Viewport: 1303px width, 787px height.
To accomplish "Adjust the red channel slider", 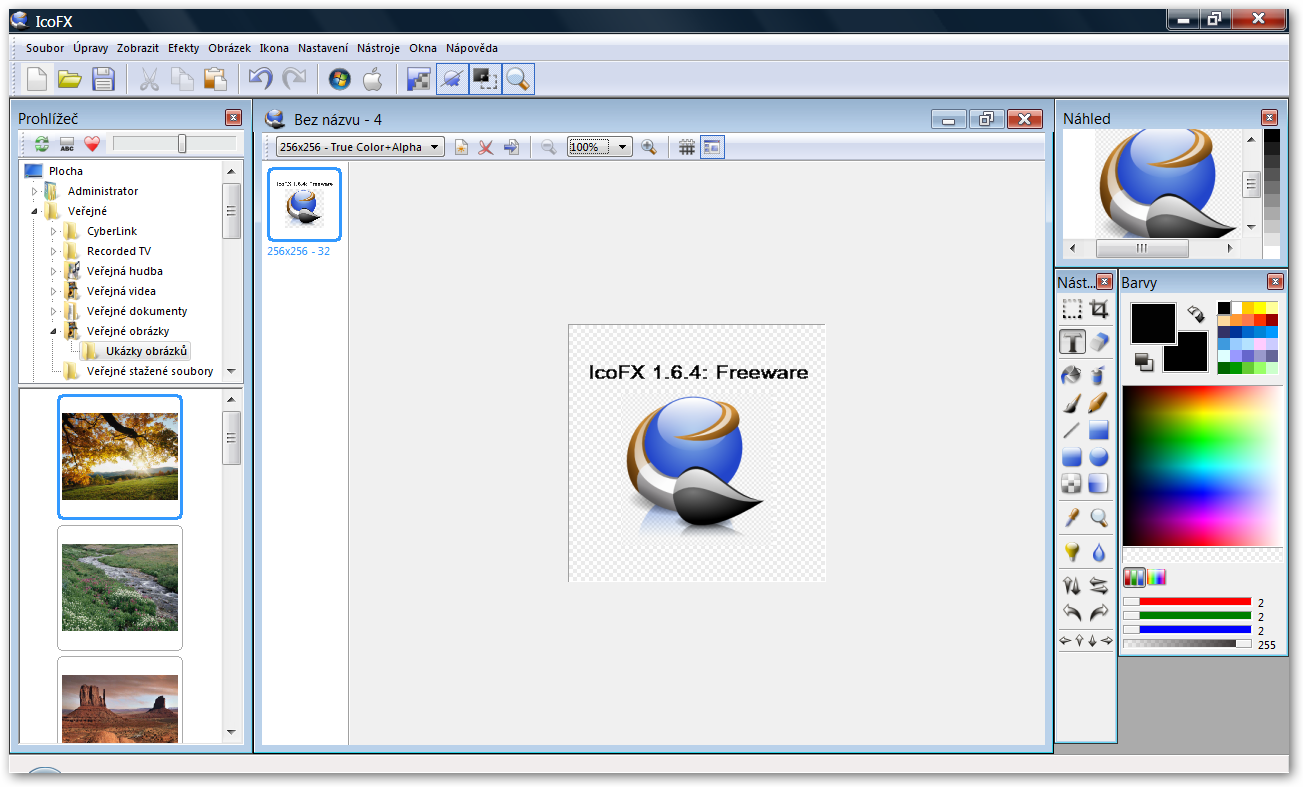I will [1187, 602].
